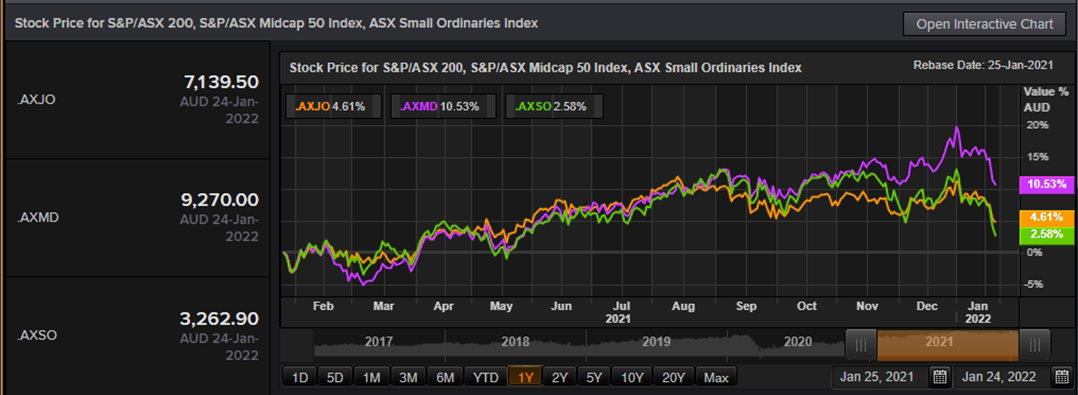This screenshot has height=395, width=1078.
Task: Click 2019 in the overview timeline
Action: pos(656,341)
